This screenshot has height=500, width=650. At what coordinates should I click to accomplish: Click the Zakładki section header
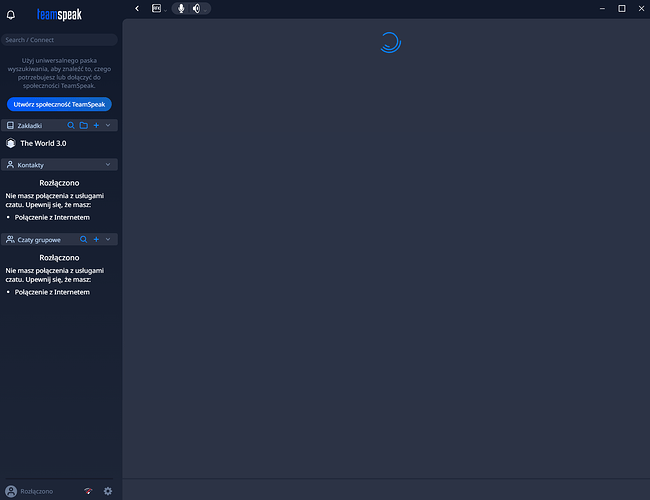[59, 125]
